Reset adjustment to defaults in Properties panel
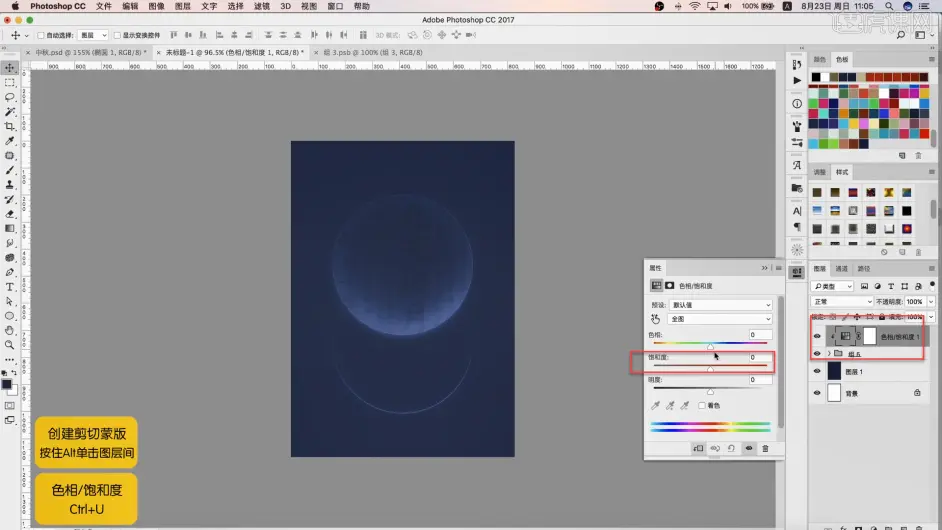This screenshot has height=530, width=942. pos(731,448)
